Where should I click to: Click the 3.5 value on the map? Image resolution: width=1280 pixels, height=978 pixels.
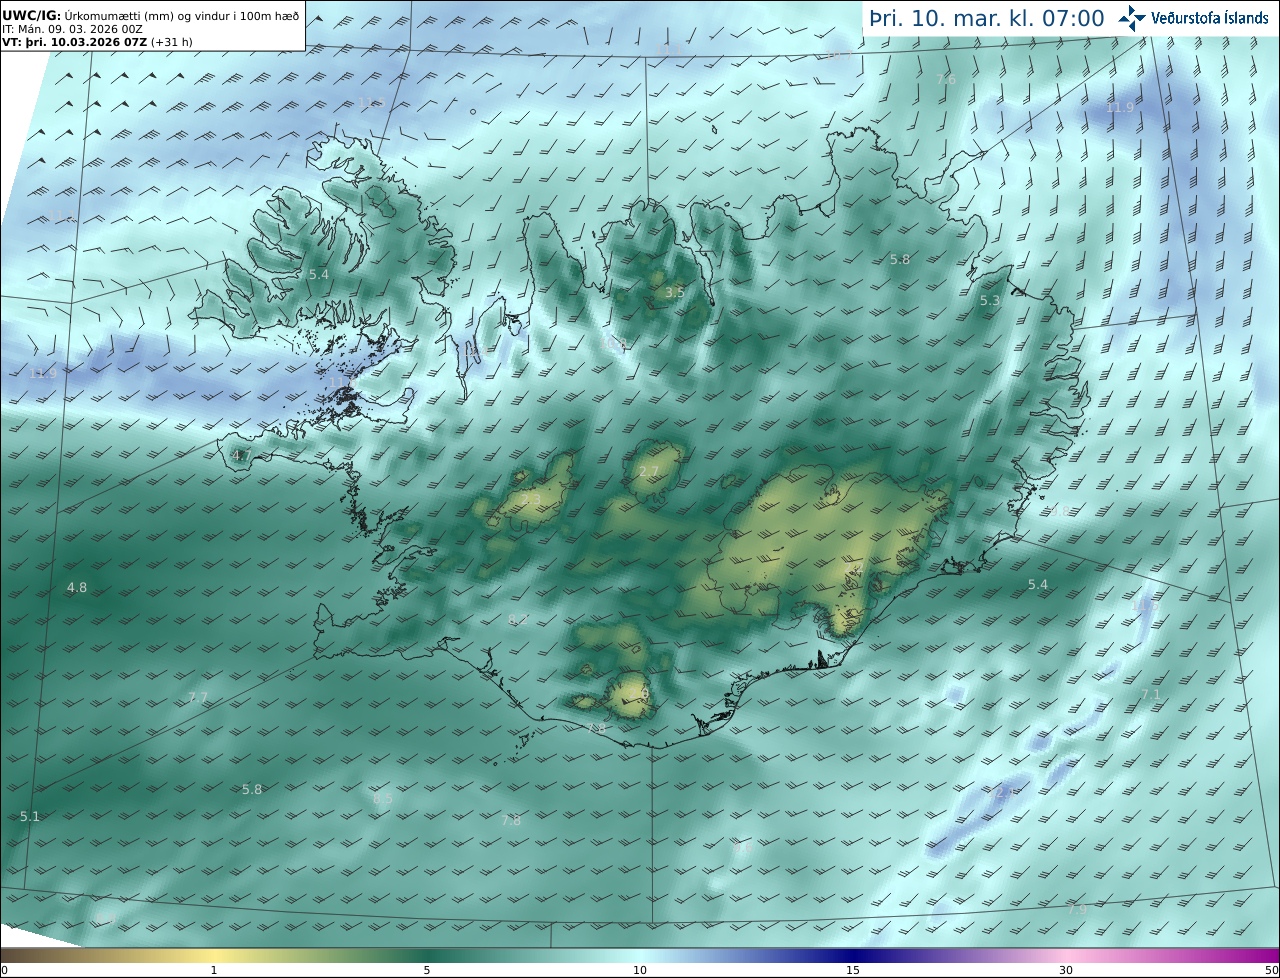pos(675,292)
